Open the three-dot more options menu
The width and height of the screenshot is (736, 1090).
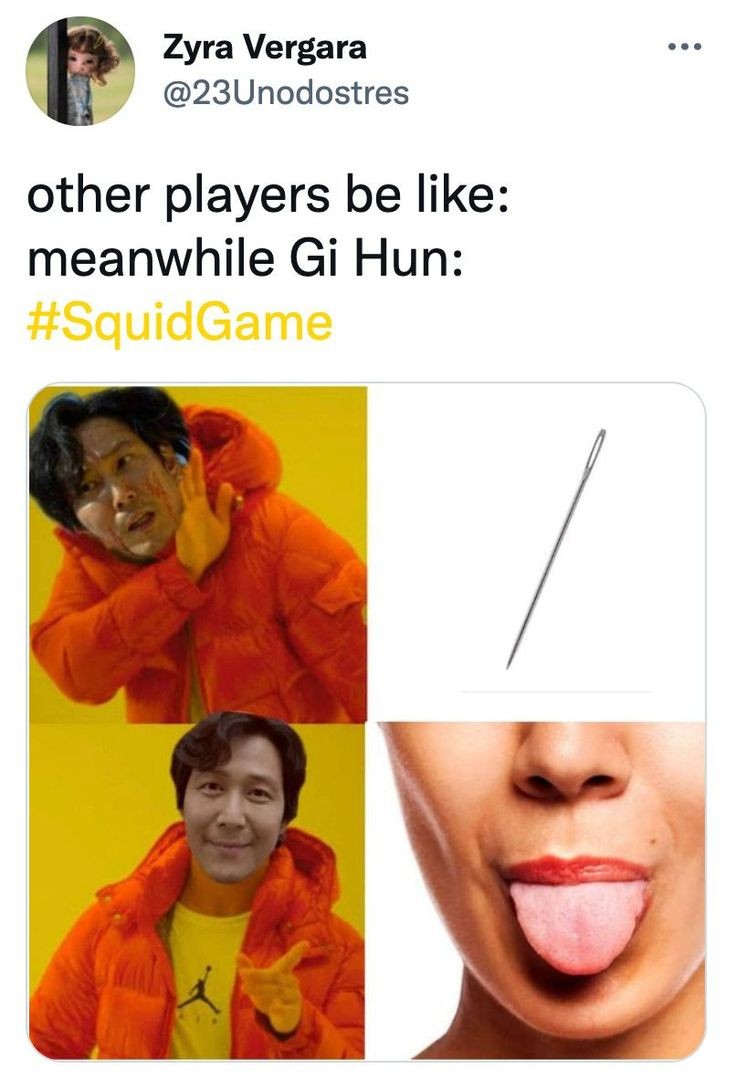(x=684, y=47)
